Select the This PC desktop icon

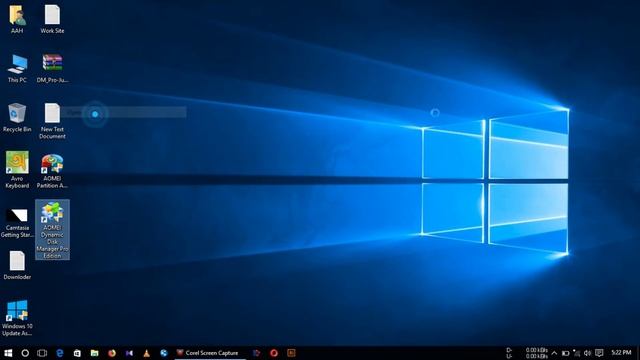(17, 68)
